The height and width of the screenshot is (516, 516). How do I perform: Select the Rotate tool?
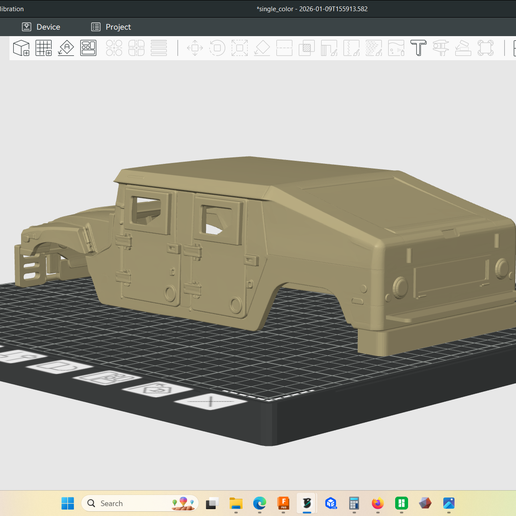(217, 48)
